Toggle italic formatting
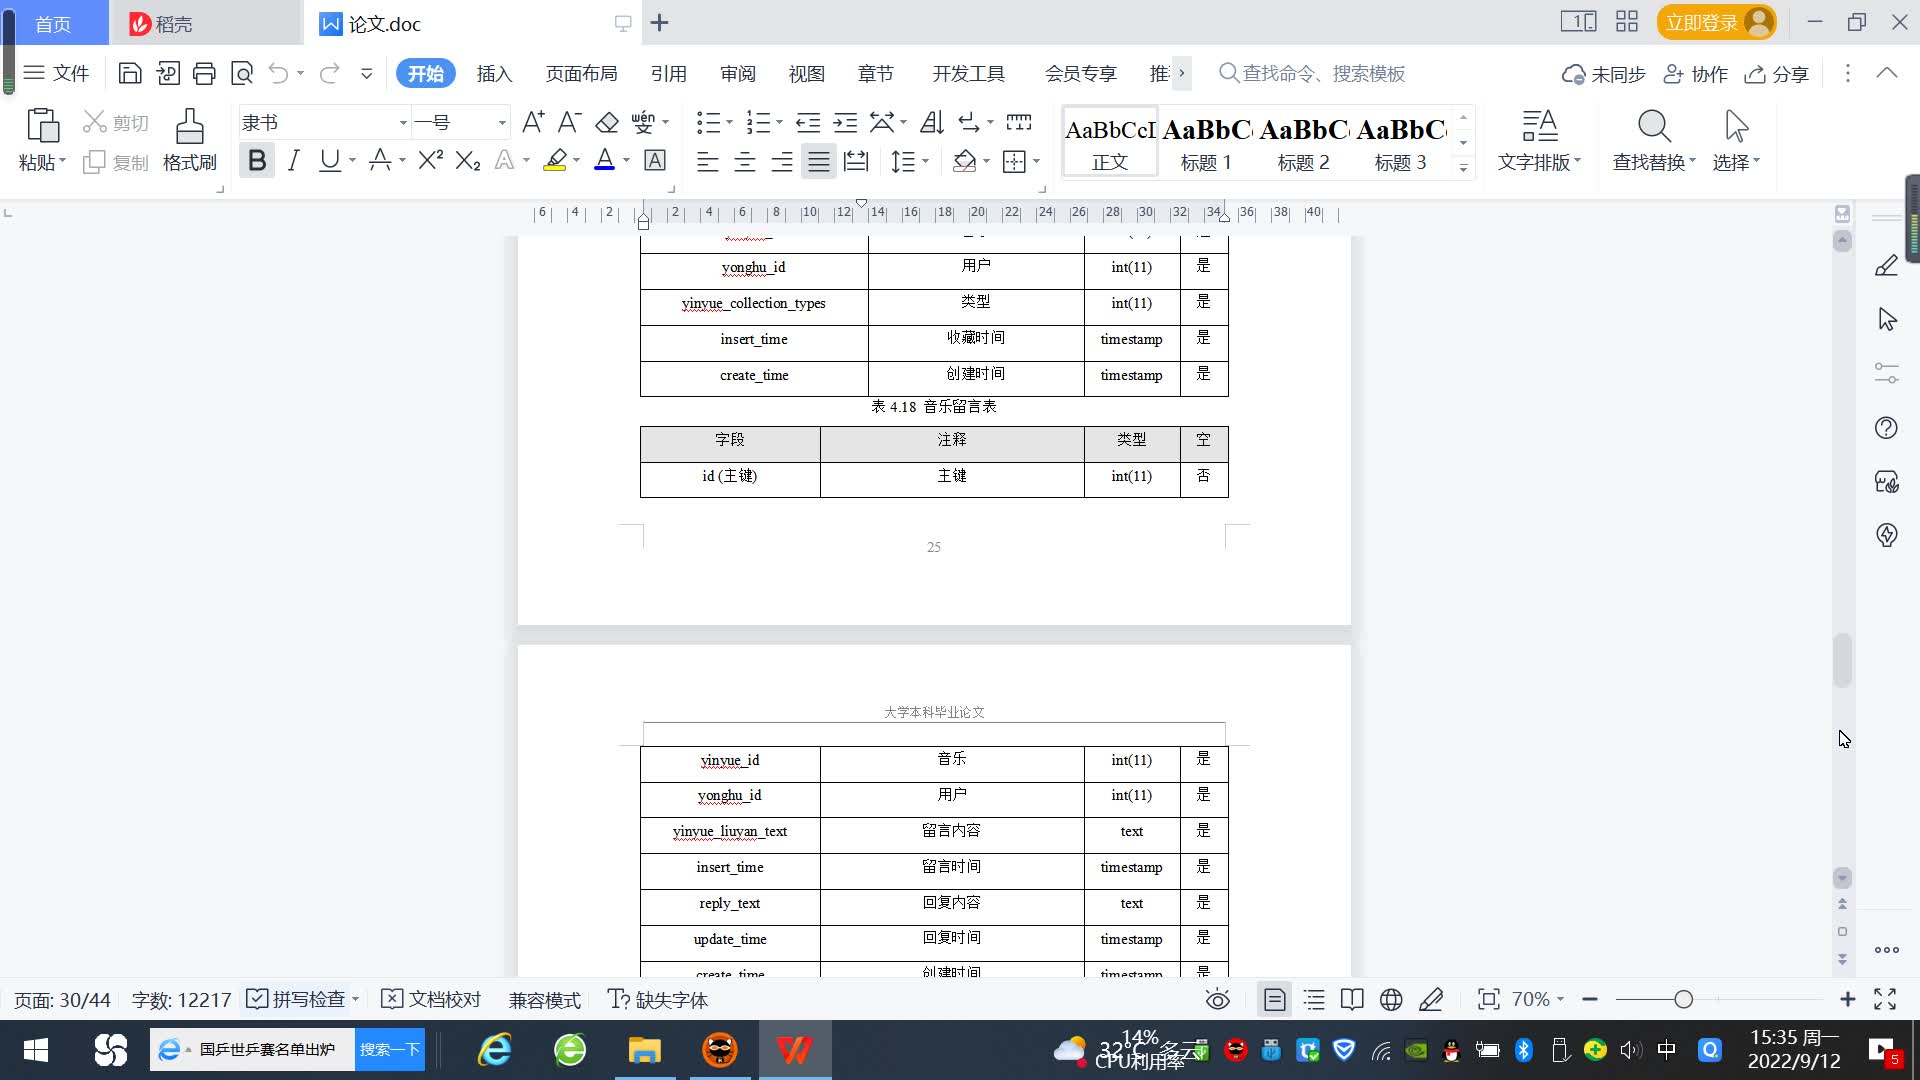Image resolution: width=1920 pixels, height=1080 pixels. (x=293, y=160)
